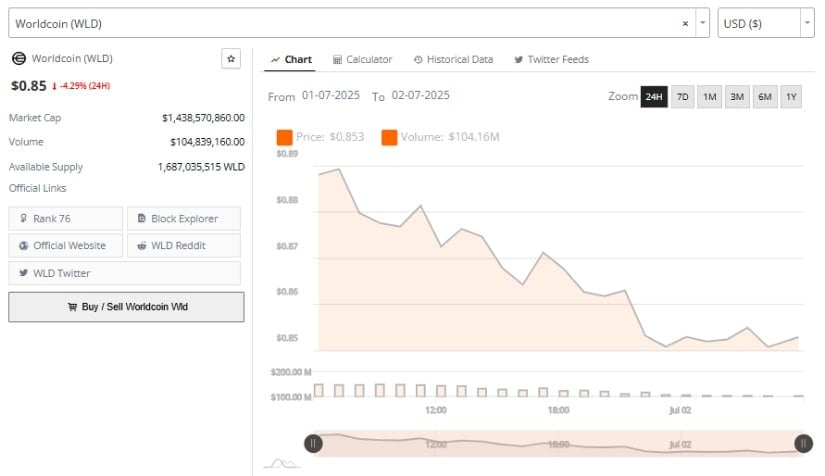The image size is (825, 476).
Task: Edit the From date 01-07-2025
Action: click(x=331, y=95)
